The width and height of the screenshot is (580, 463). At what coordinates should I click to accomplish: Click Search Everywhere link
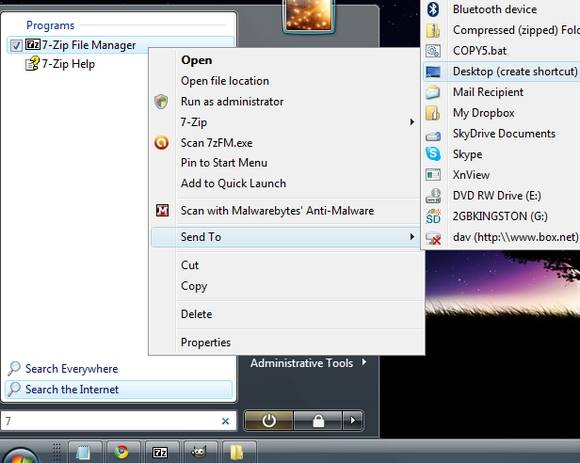[x=71, y=369]
